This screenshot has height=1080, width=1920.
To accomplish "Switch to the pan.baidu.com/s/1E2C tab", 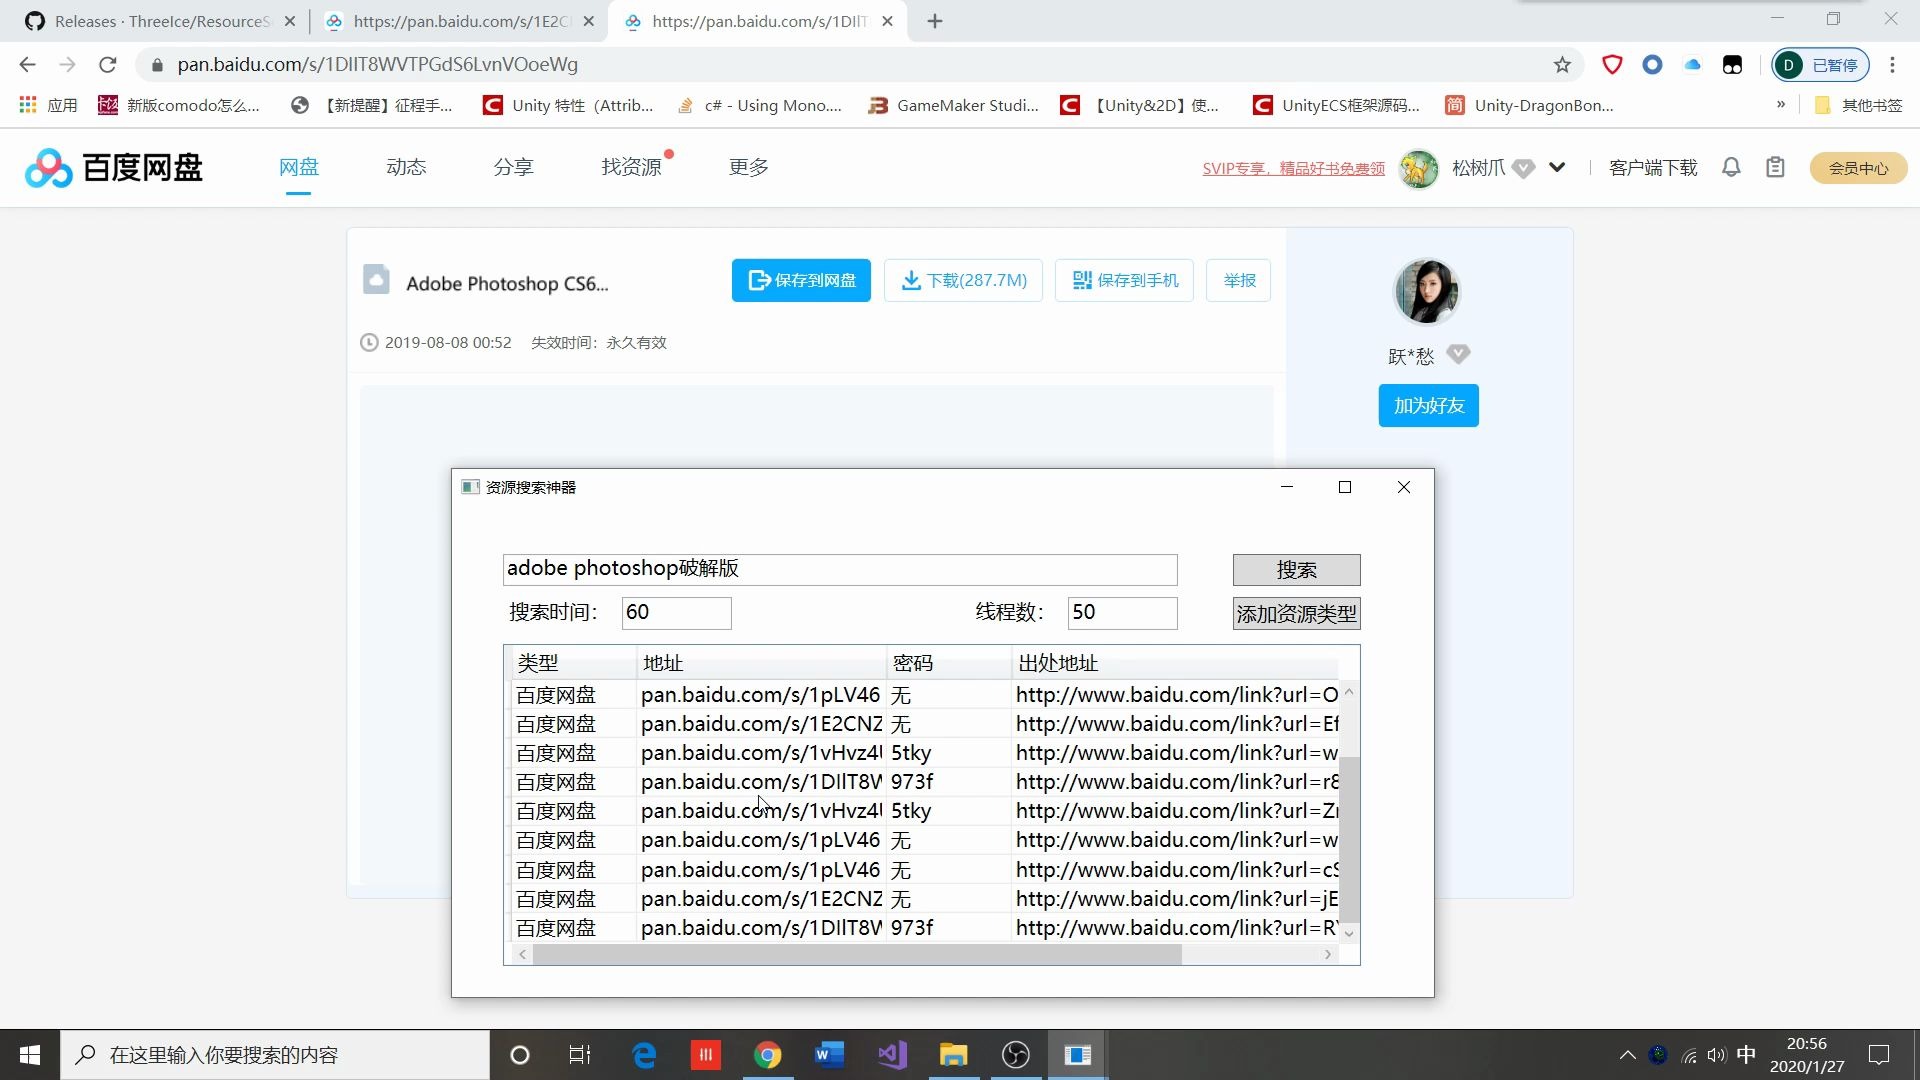I will [459, 21].
